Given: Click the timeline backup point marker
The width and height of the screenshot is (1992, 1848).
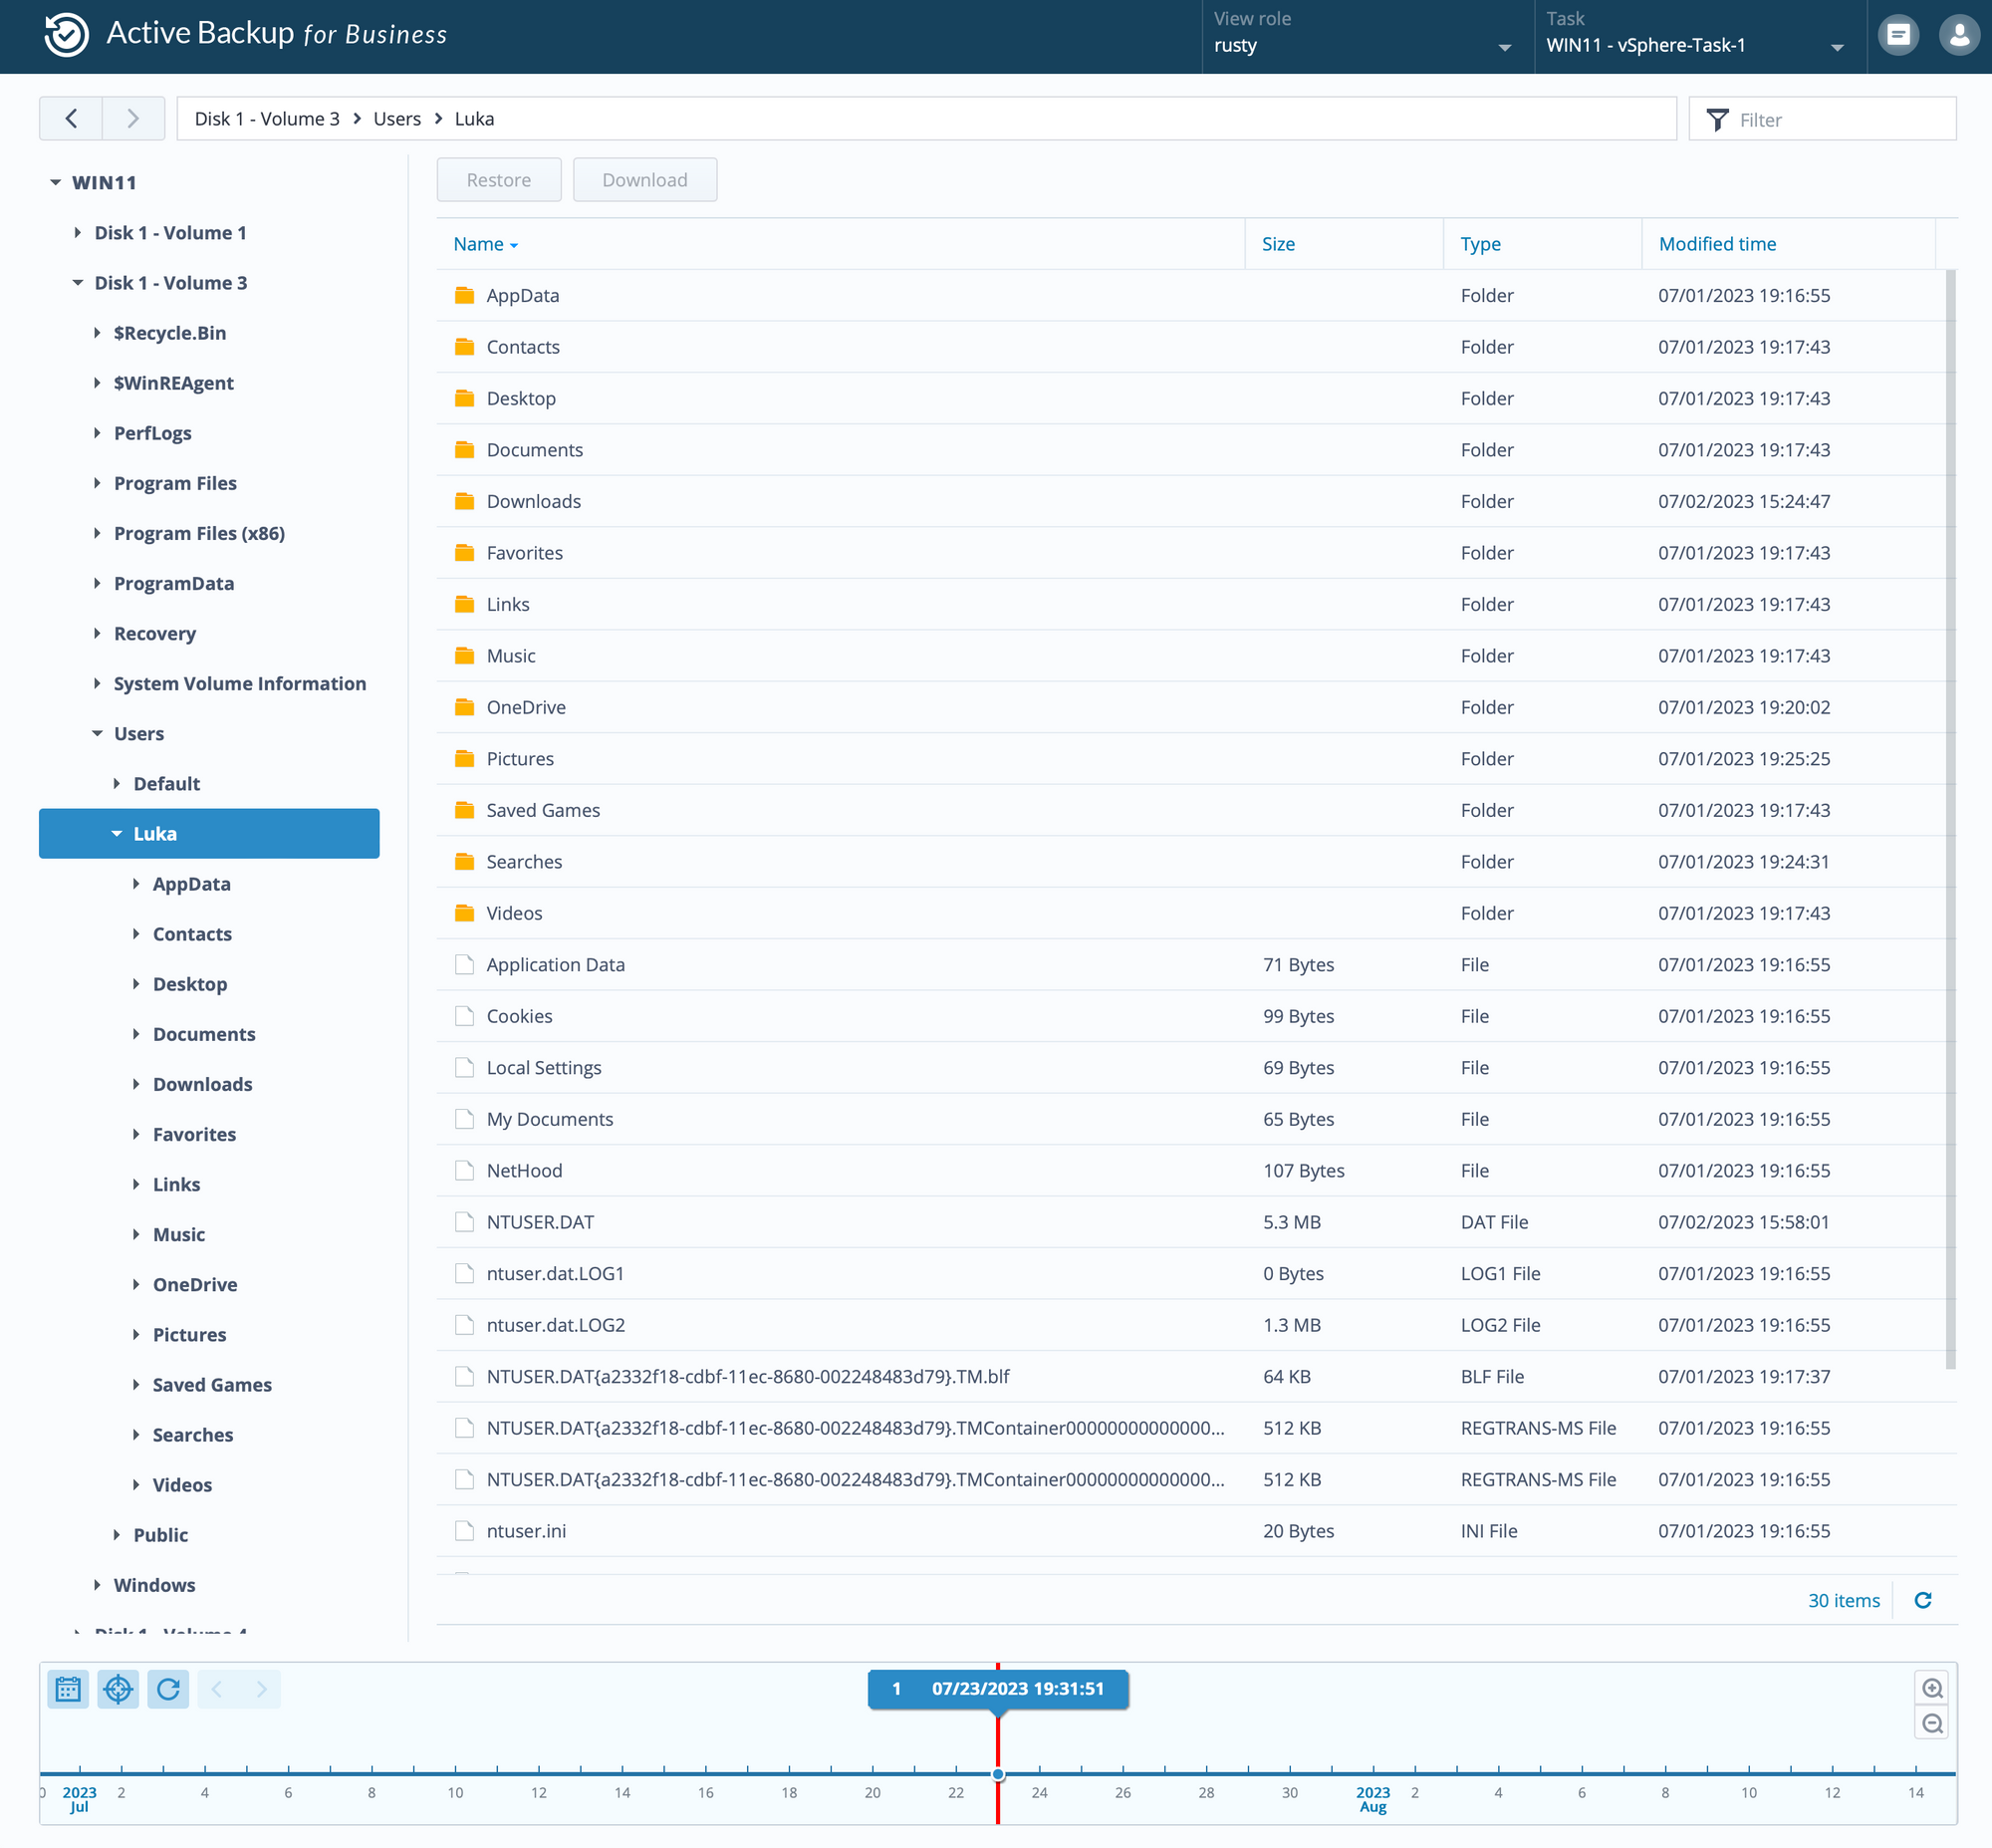Looking at the screenshot, I should tap(998, 1774).
